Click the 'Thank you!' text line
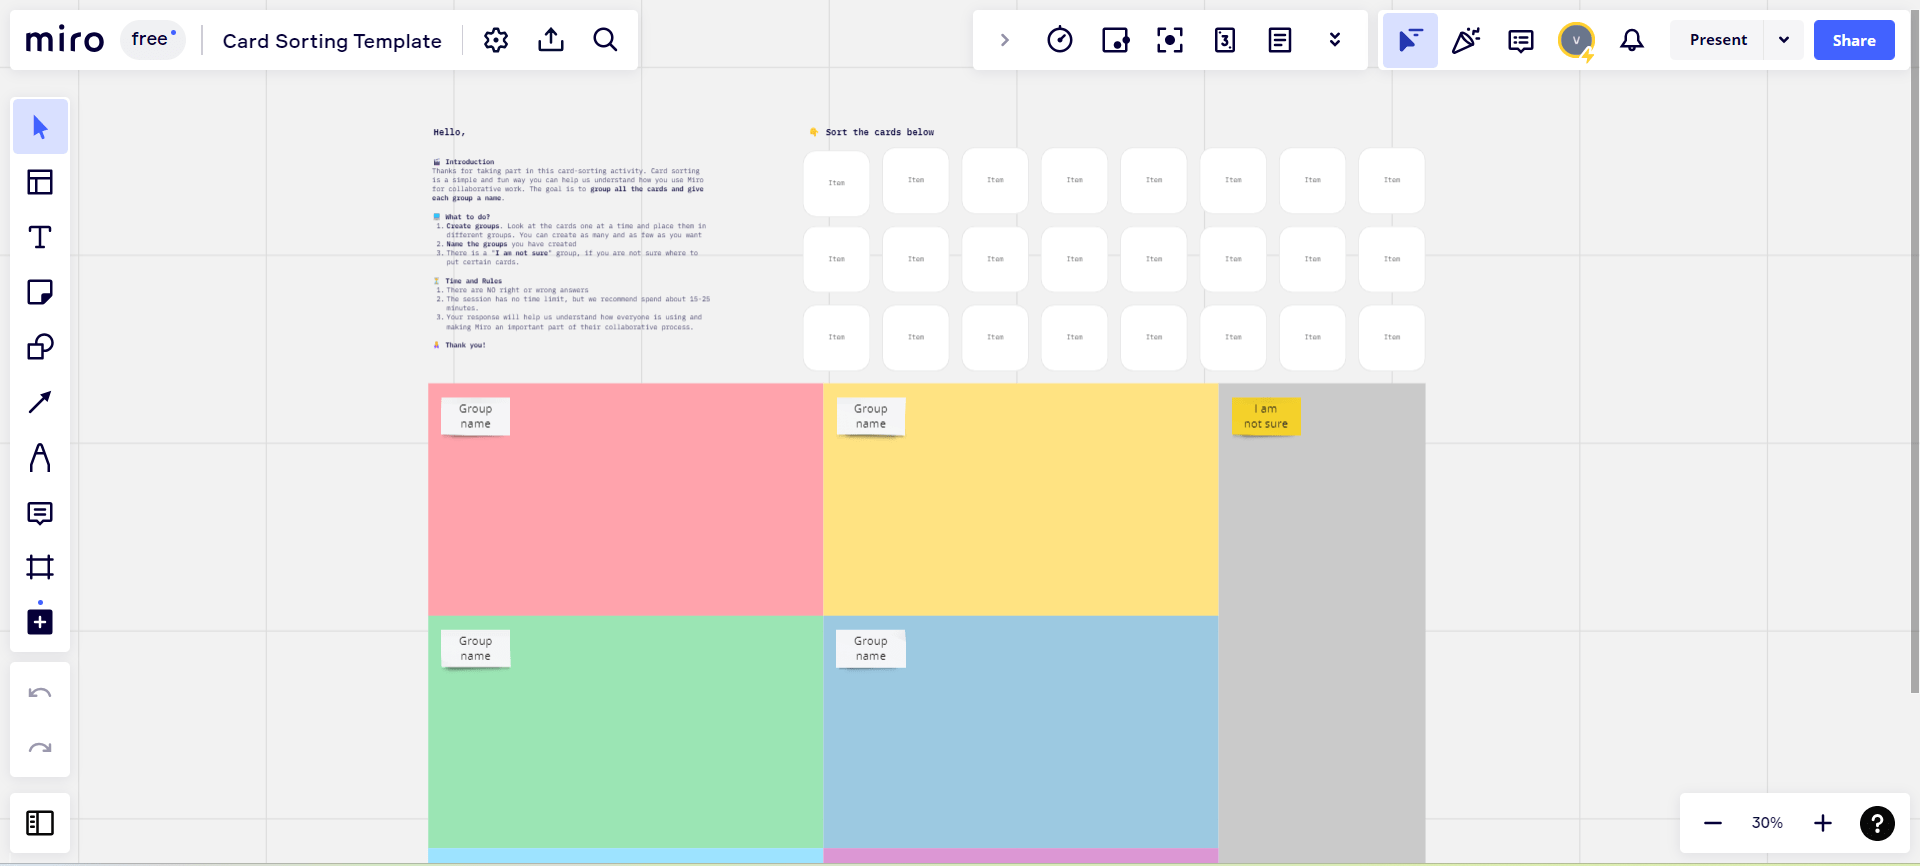The height and width of the screenshot is (866, 1920). 465,345
